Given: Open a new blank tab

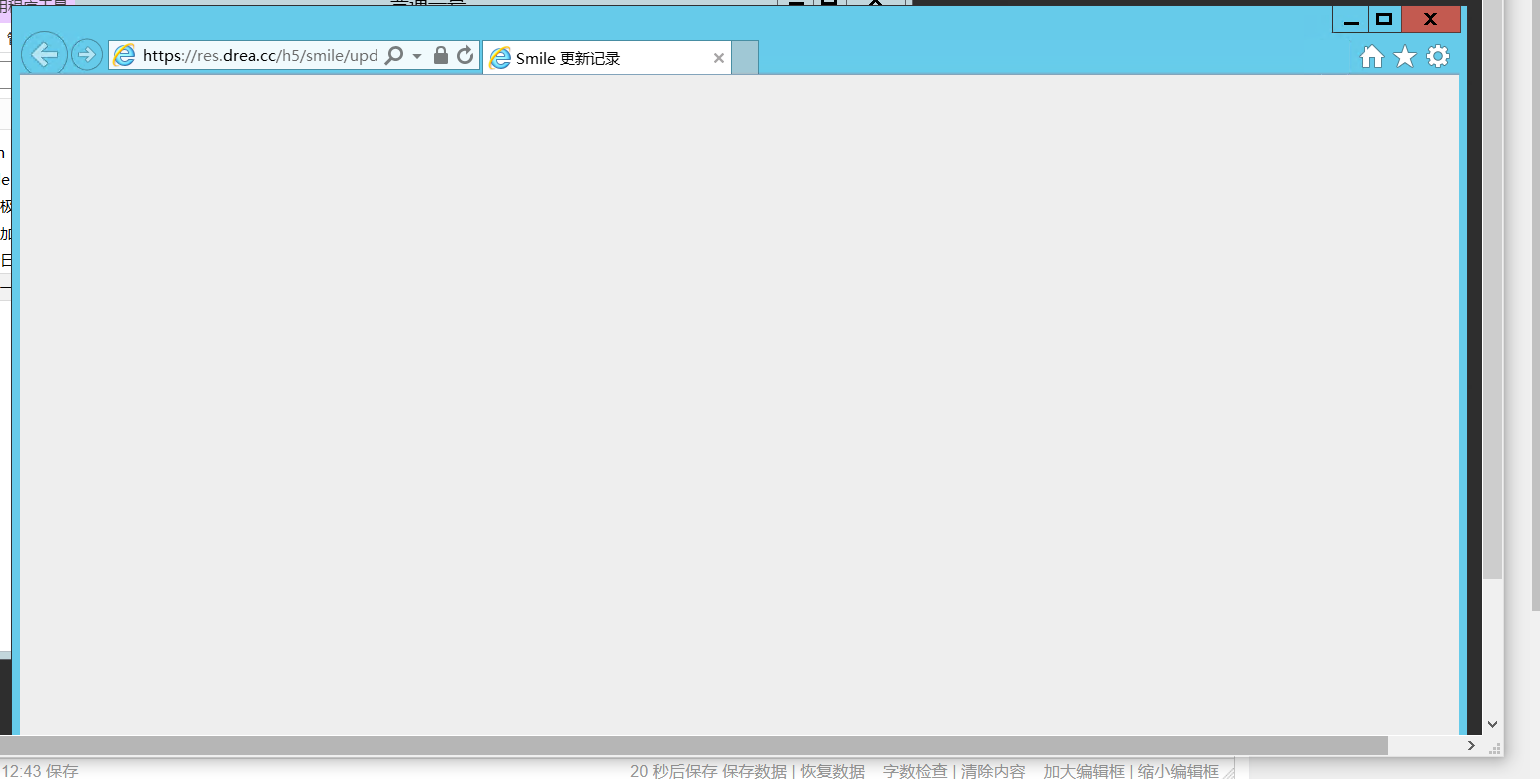Looking at the screenshot, I should point(745,58).
